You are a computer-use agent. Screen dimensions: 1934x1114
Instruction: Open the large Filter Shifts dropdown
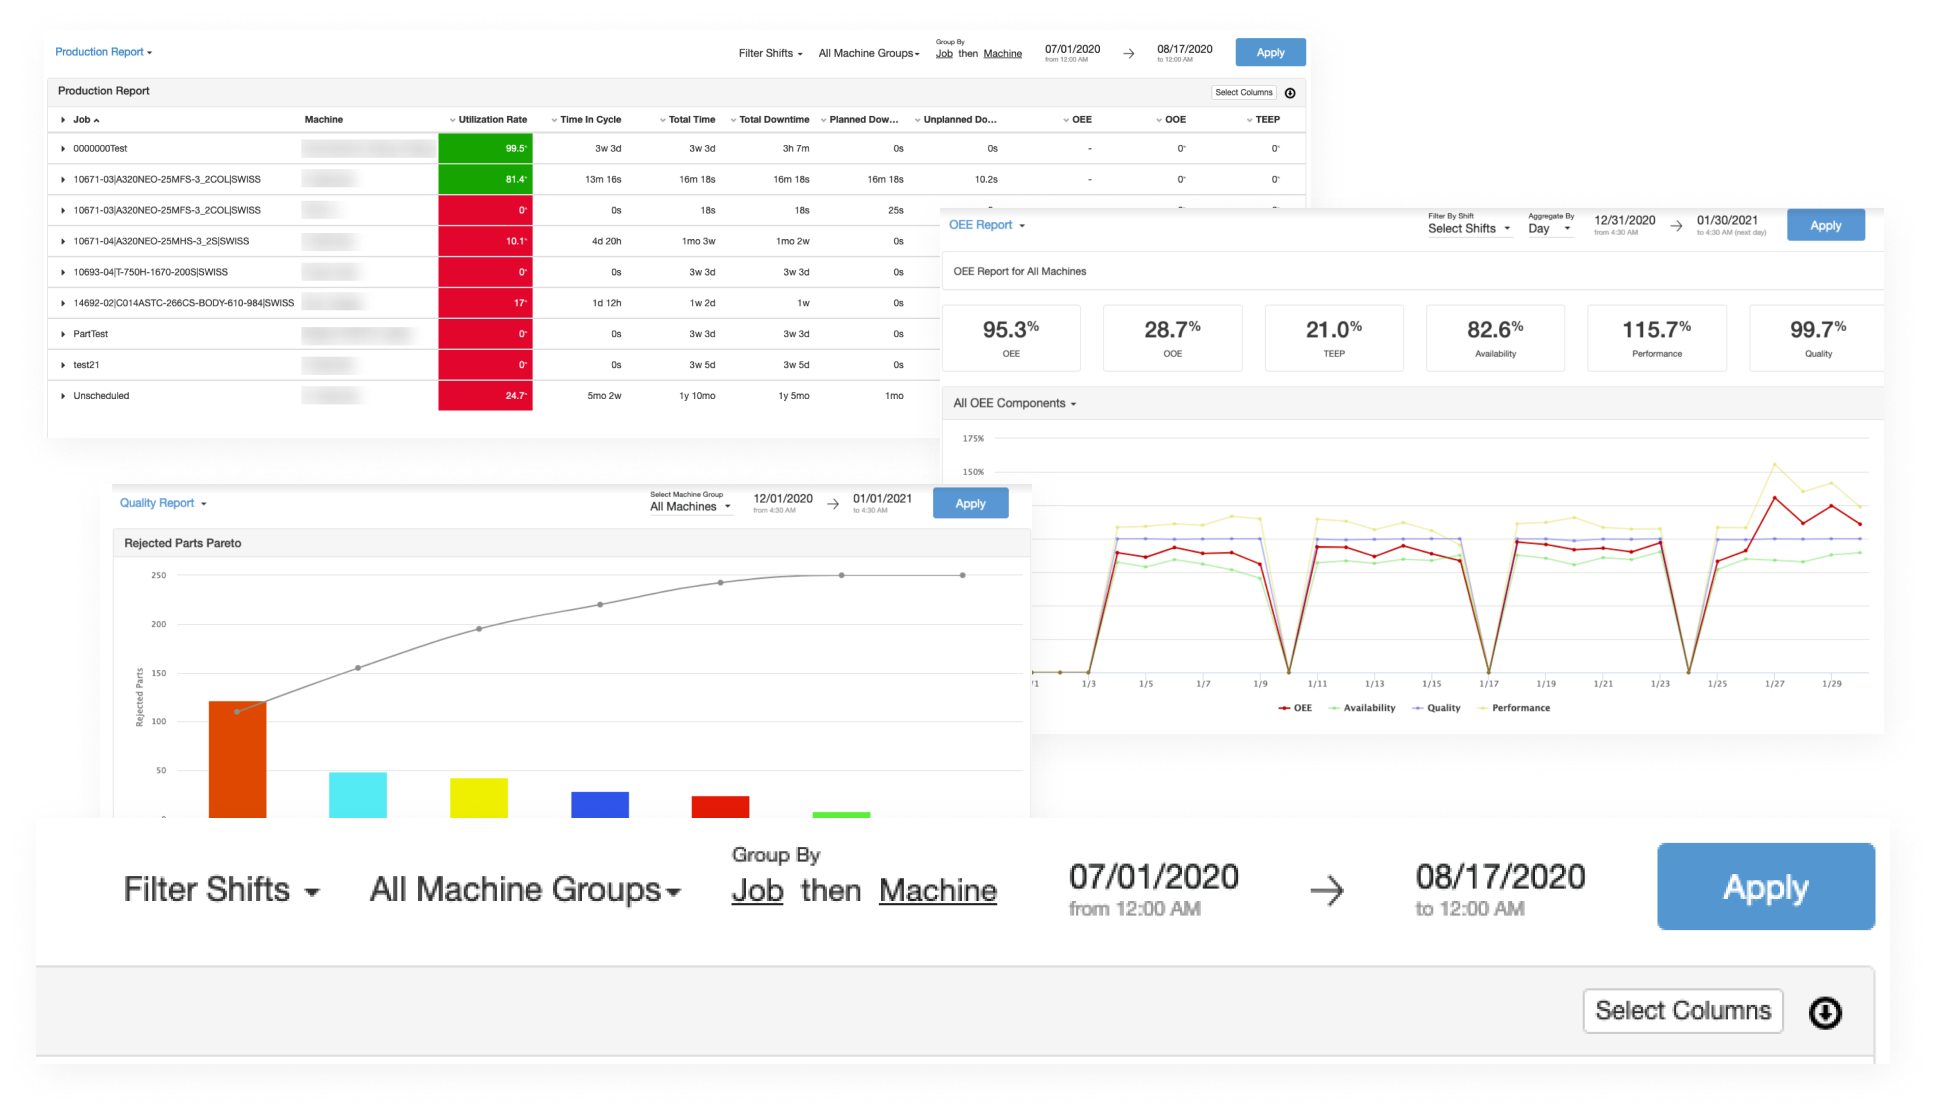pyautogui.click(x=221, y=890)
